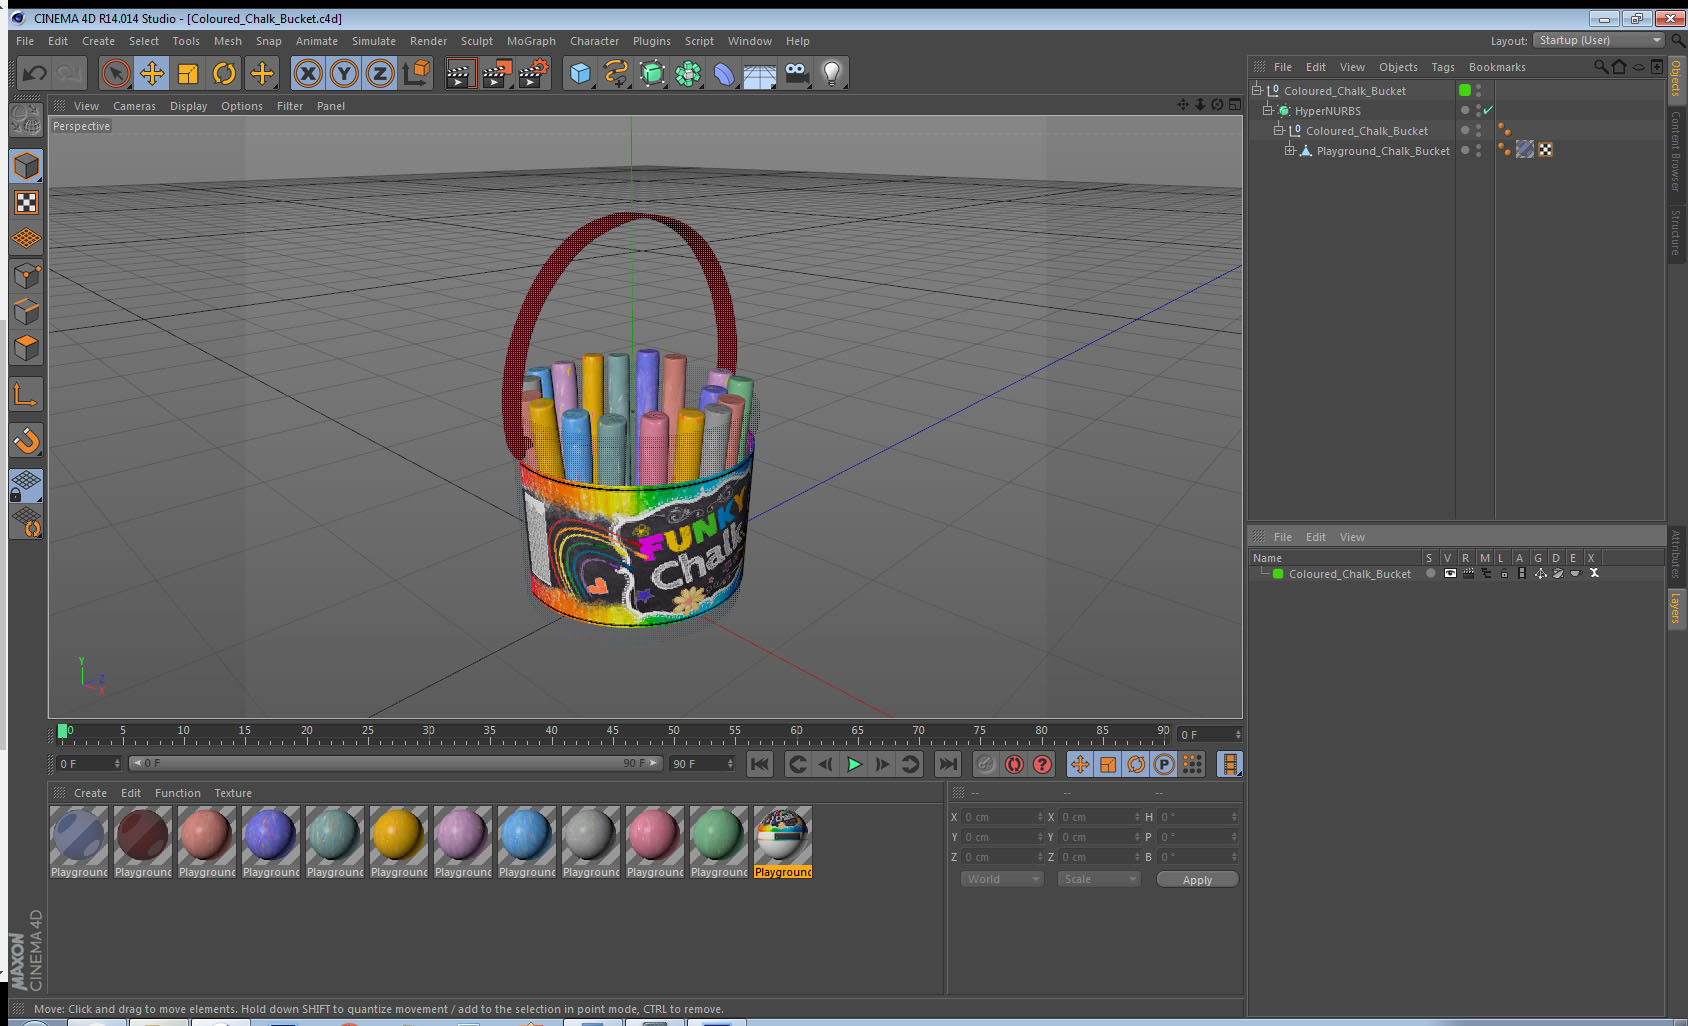Image resolution: width=1688 pixels, height=1026 pixels.
Task: Open the Layout dropdown Startup (User)
Action: coord(1599,40)
